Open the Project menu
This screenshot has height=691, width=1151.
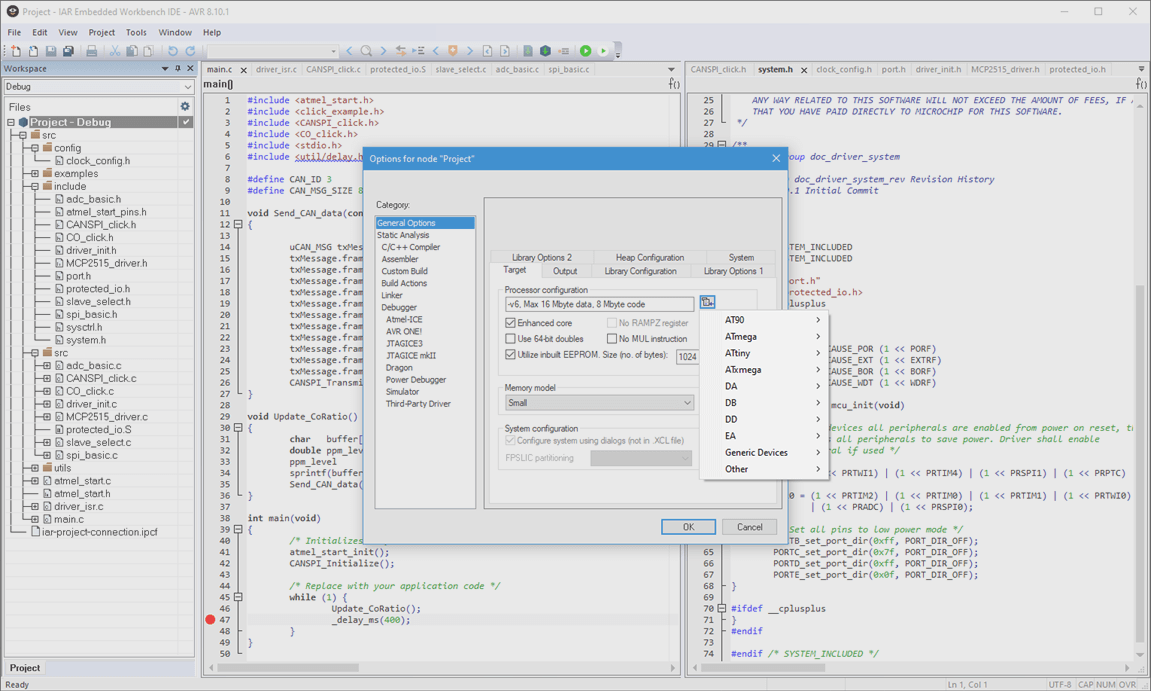[x=101, y=32]
